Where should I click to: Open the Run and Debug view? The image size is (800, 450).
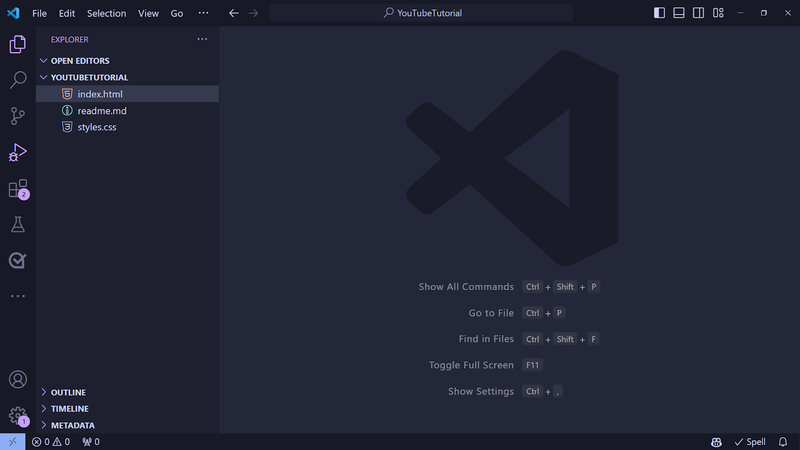point(18,152)
